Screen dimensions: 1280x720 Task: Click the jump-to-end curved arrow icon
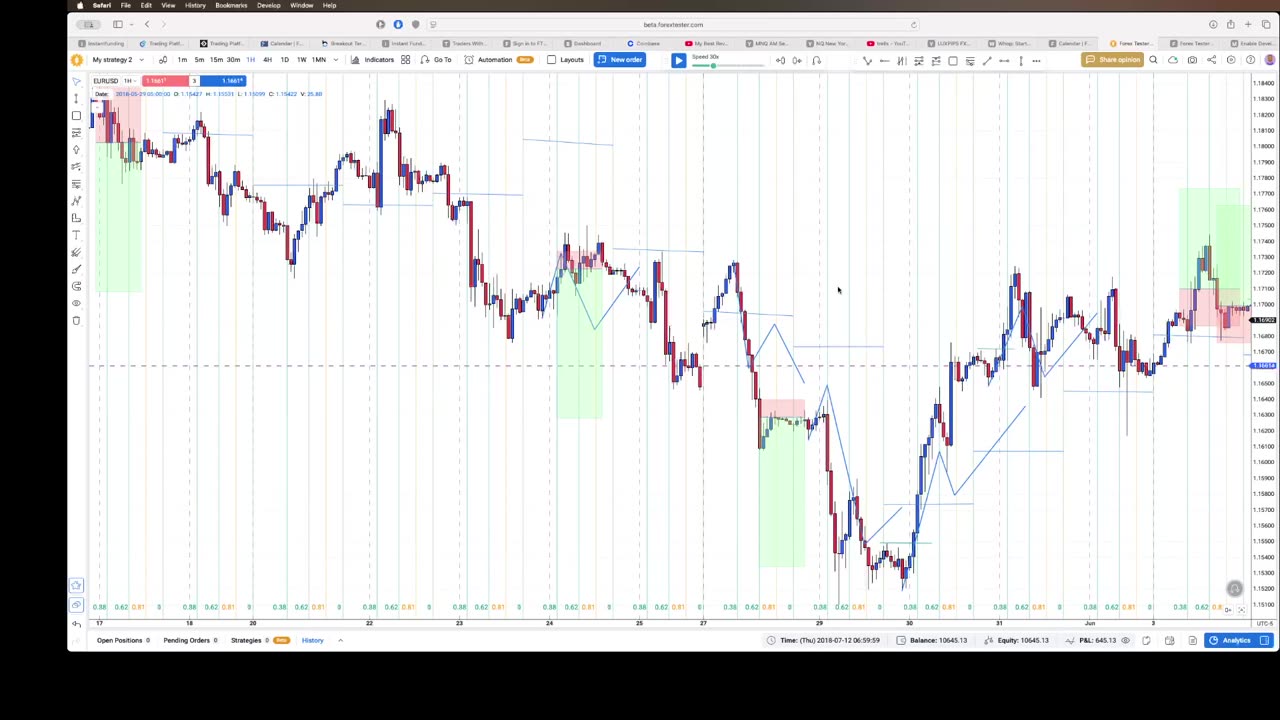point(816,60)
